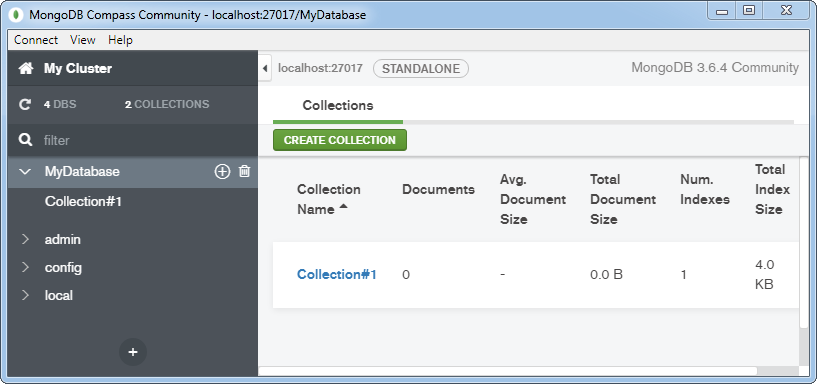Open the Help menu
This screenshot has width=817, height=384.
click(x=120, y=40)
